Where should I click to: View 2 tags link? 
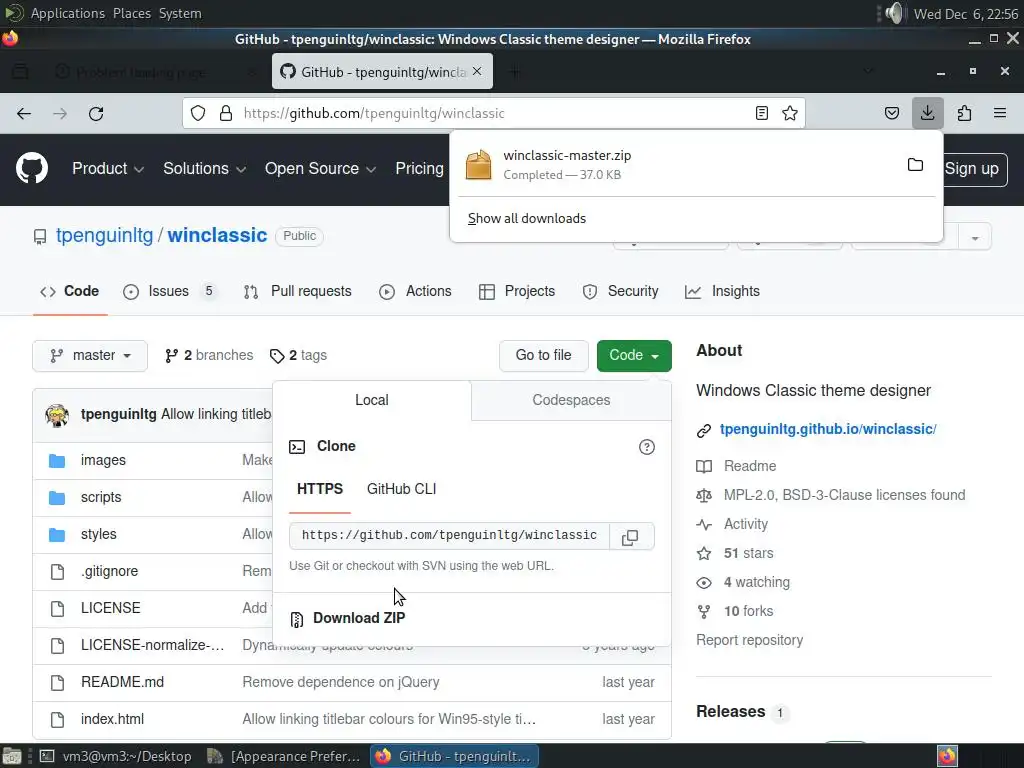click(x=298, y=355)
